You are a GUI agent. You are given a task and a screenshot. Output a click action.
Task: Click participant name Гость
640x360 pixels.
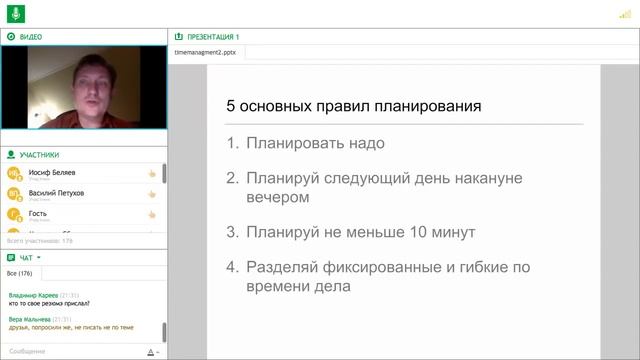click(x=38, y=213)
